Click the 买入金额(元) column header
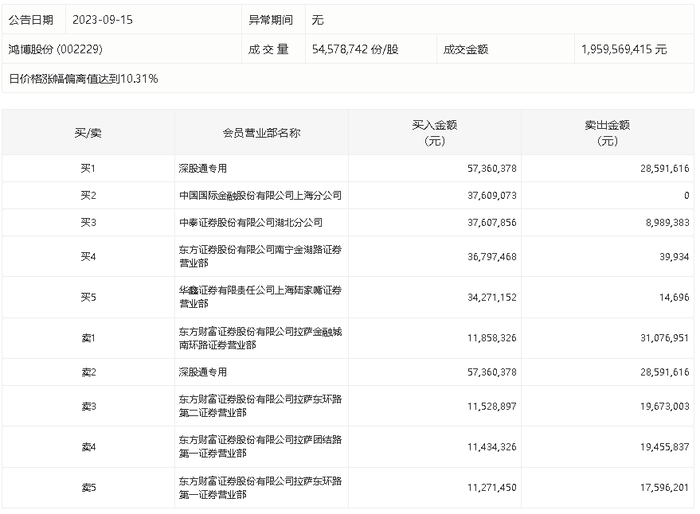Viewport: 700px width, 514px height. (x=434, y=133)
